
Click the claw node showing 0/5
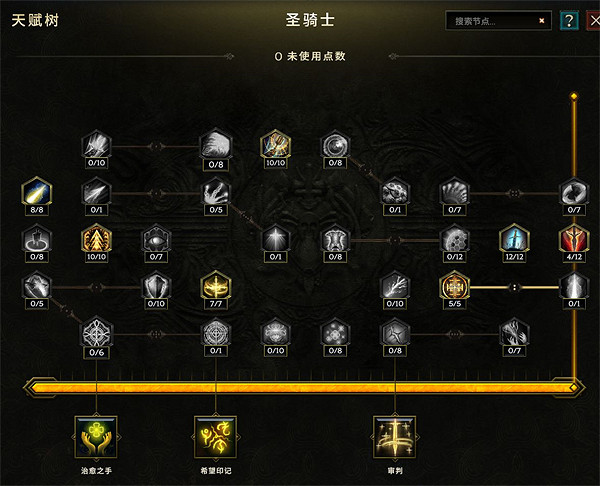216,192
